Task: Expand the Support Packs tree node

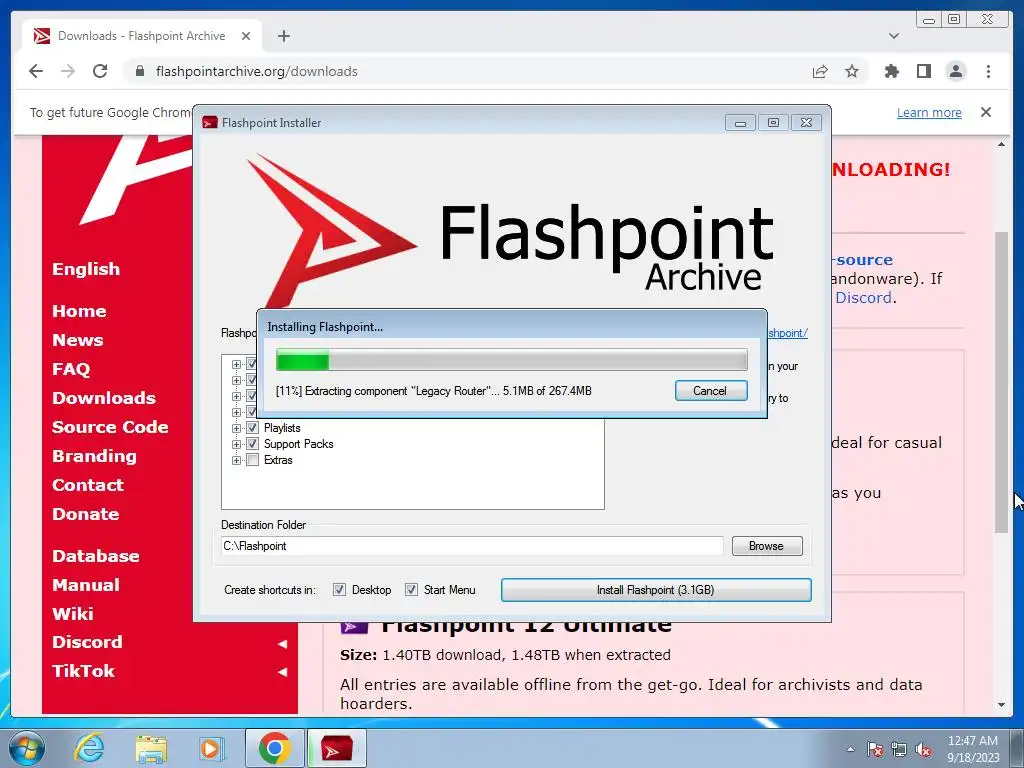Action: pos(236,444)
